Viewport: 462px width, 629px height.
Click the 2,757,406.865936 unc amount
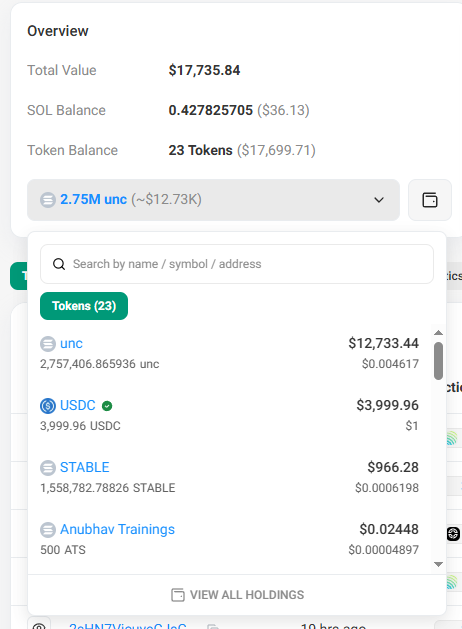click(99, 364)
